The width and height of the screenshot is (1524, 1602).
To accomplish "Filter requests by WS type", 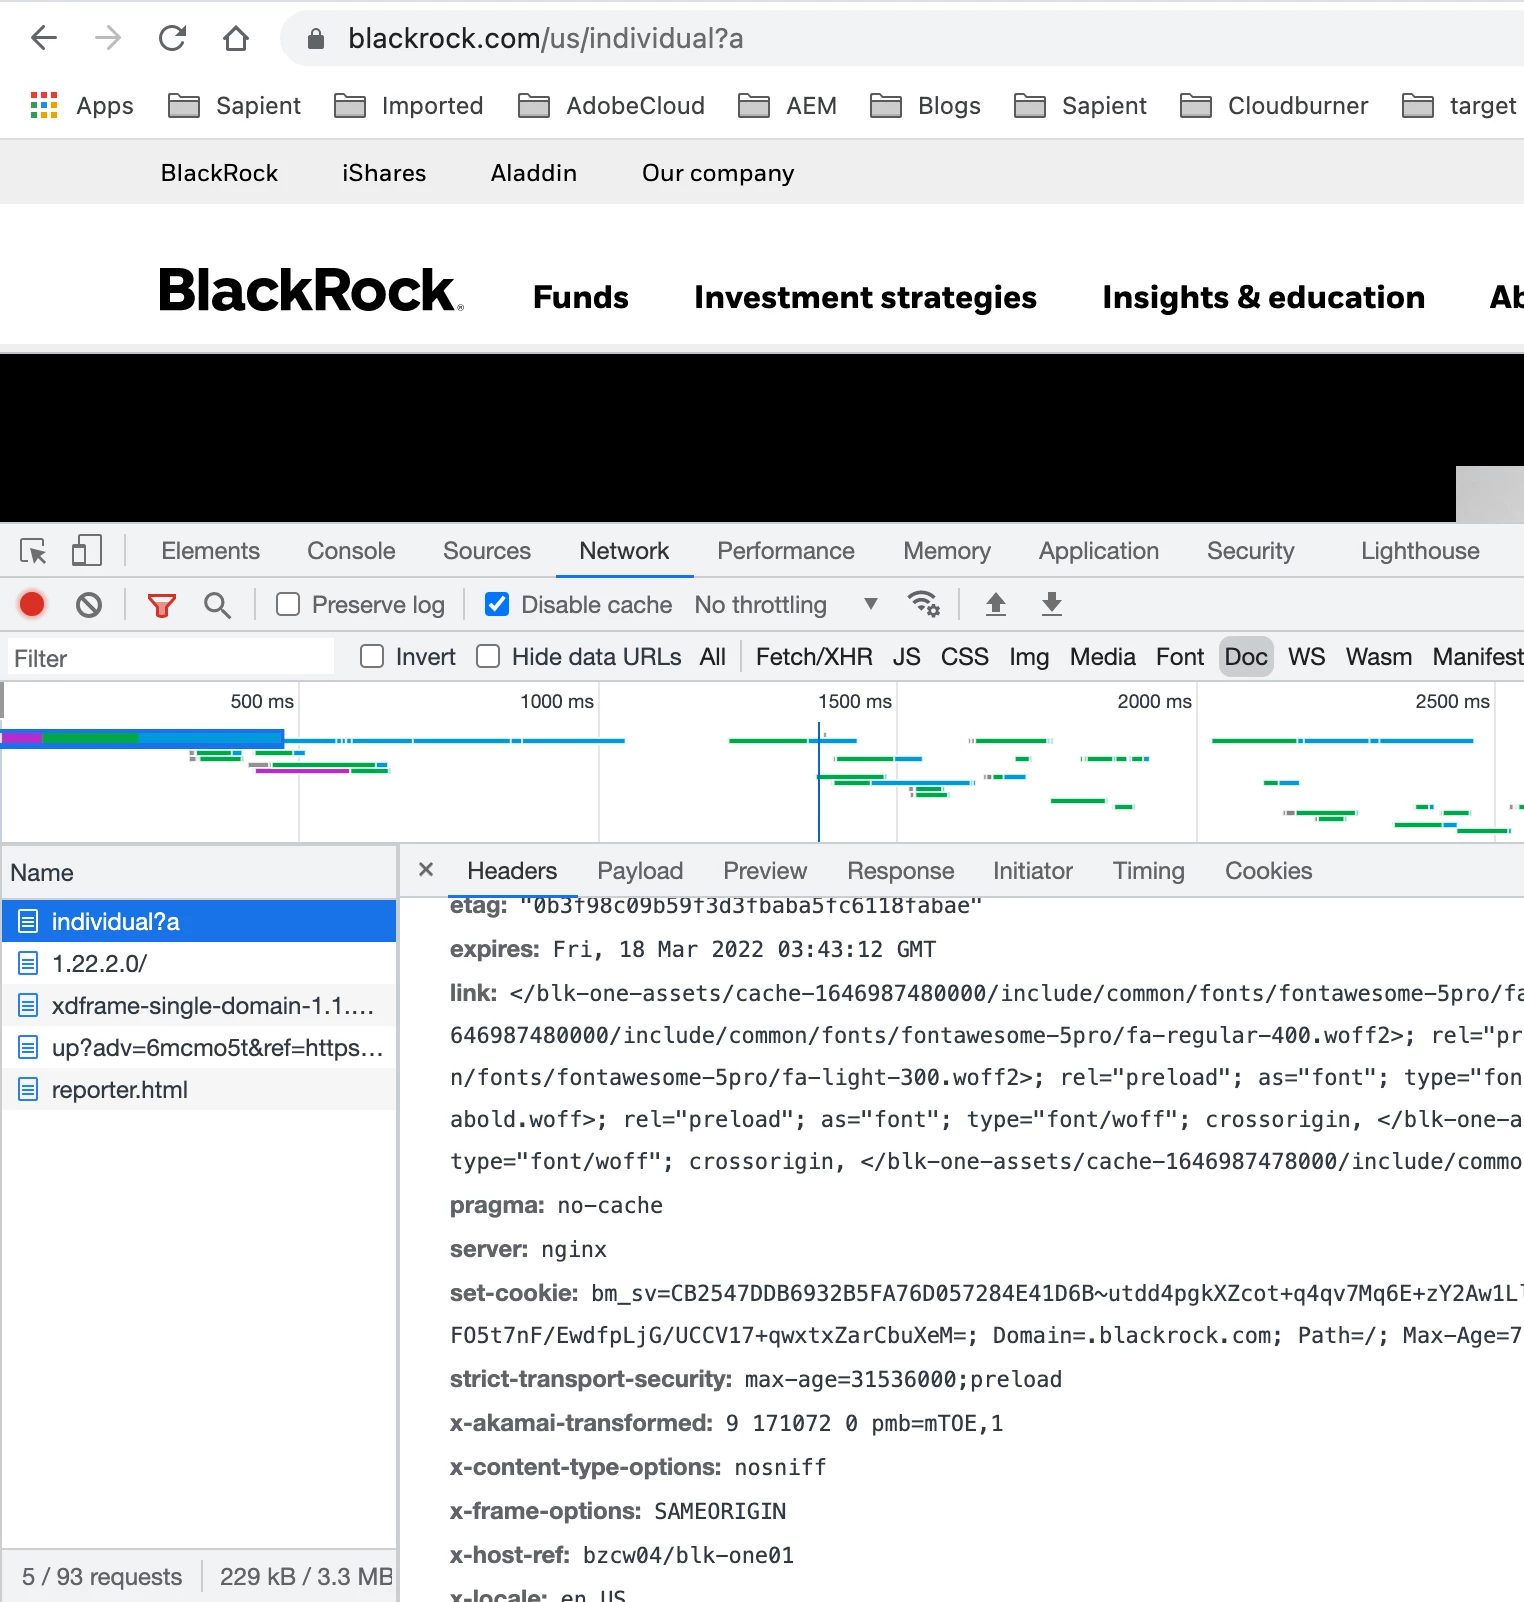I will click(1306, 657).
